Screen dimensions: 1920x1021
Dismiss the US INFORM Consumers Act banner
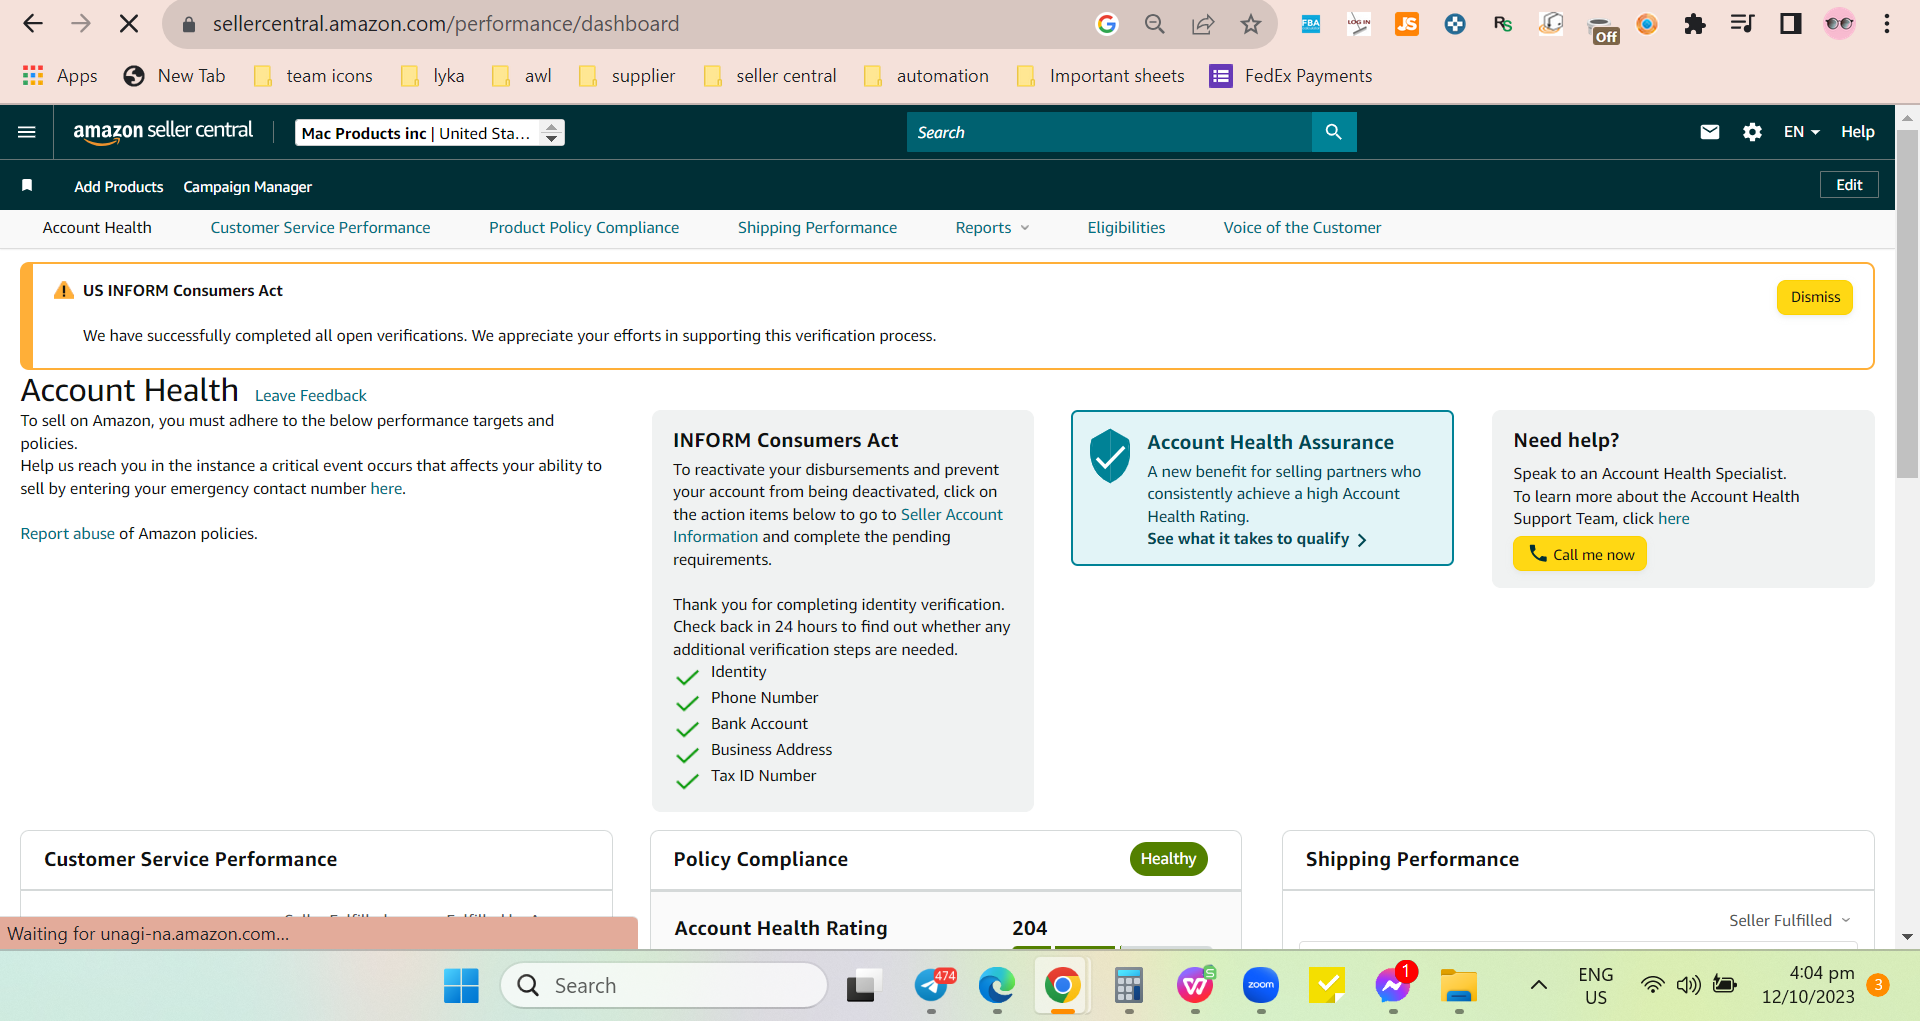click(x=1815, y=297)
